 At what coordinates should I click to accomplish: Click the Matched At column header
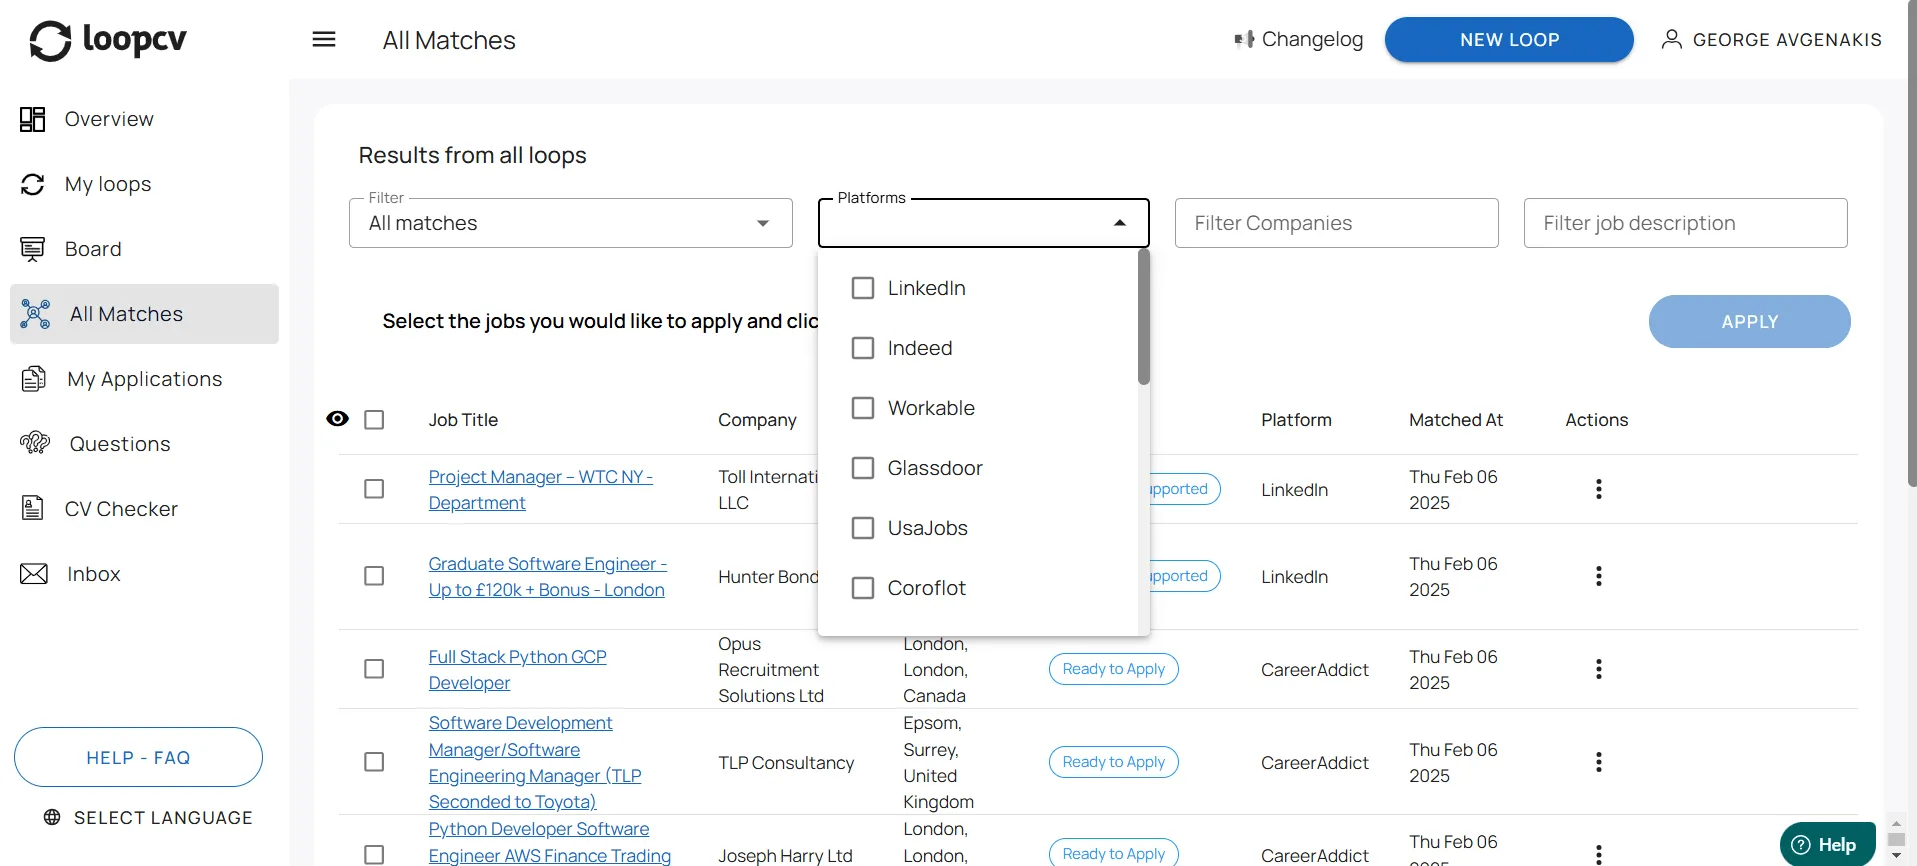[1456, 420]
